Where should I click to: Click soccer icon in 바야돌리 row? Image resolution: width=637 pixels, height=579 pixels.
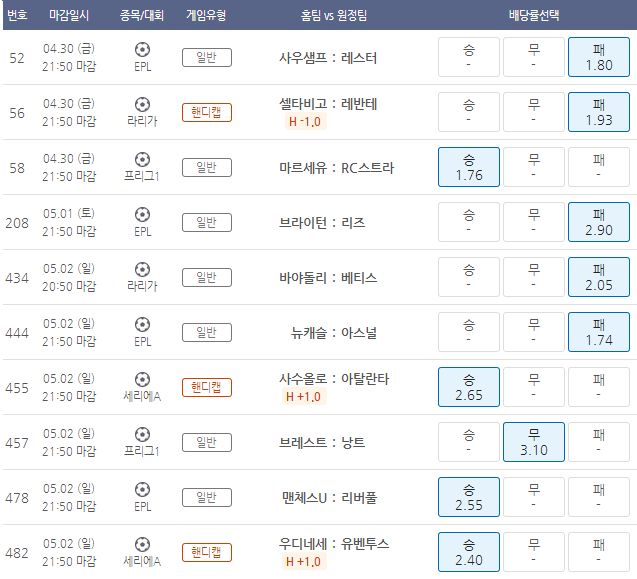(x=142, y=270)
